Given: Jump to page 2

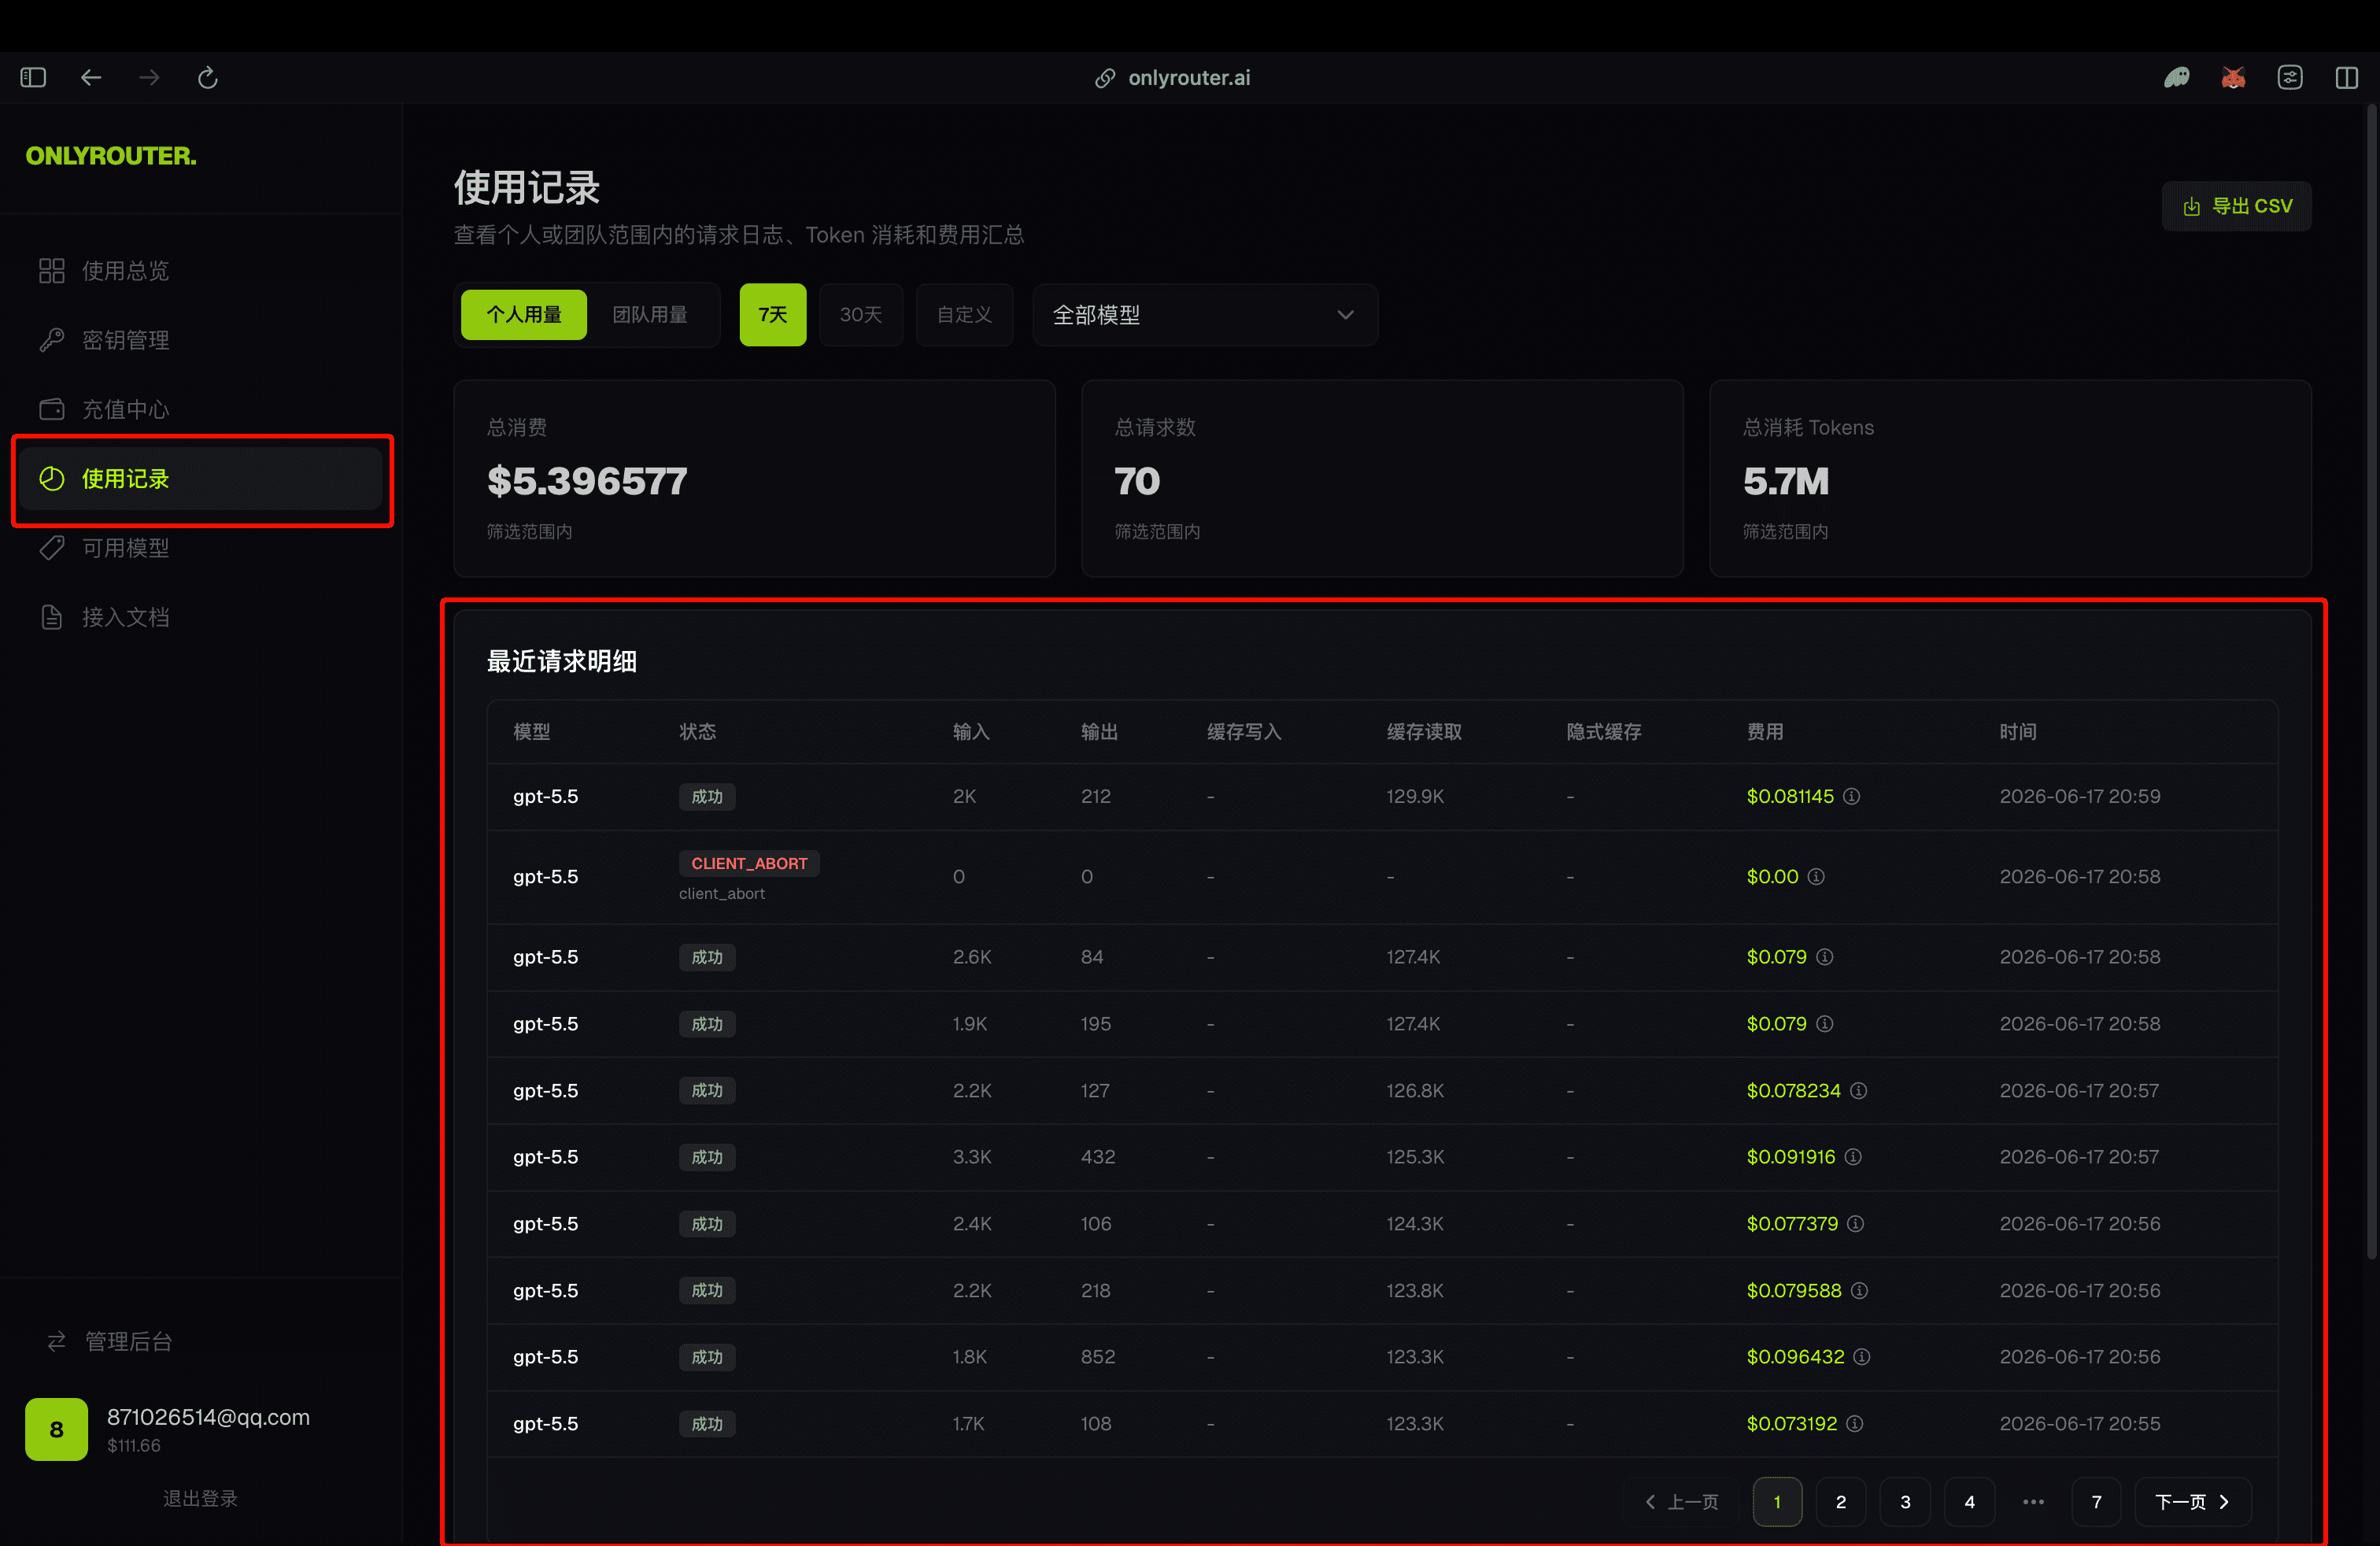Looking at the screenshot, I should pyautogui.click(x=1840, y=1501).
